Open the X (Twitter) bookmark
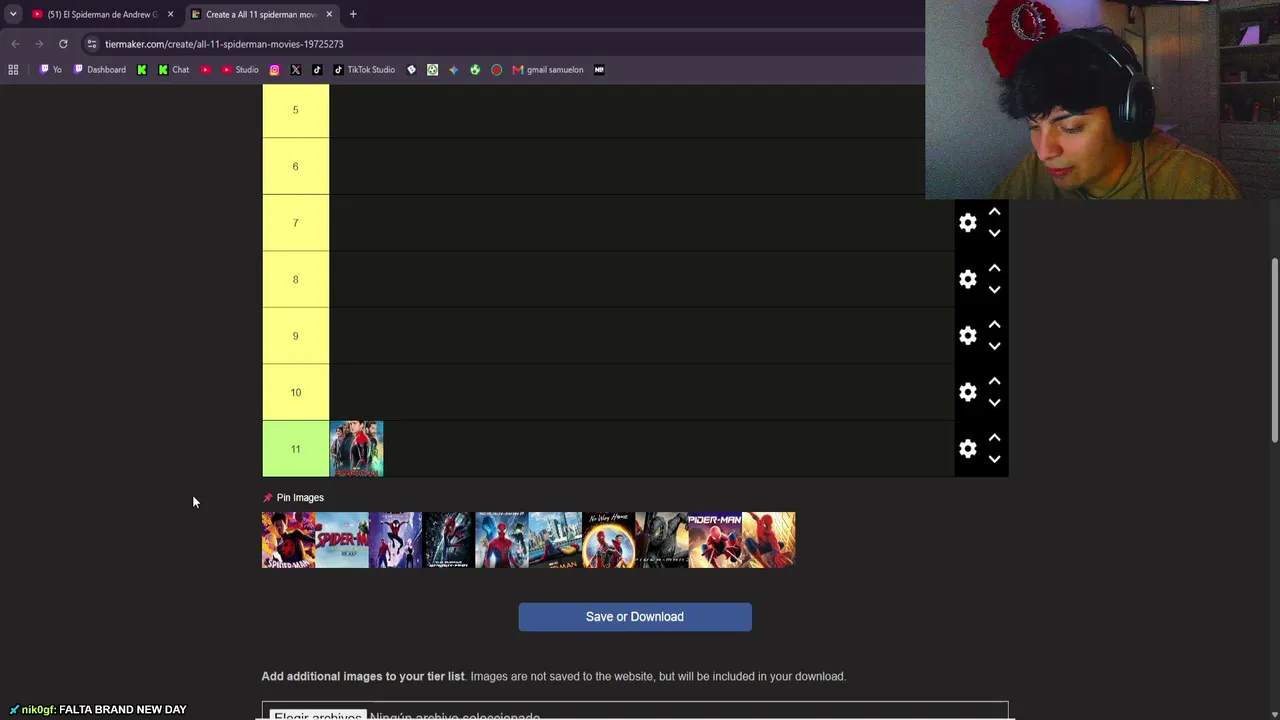Image resolution: width=1280 pixels, height=720 pixels. (296, 70)
